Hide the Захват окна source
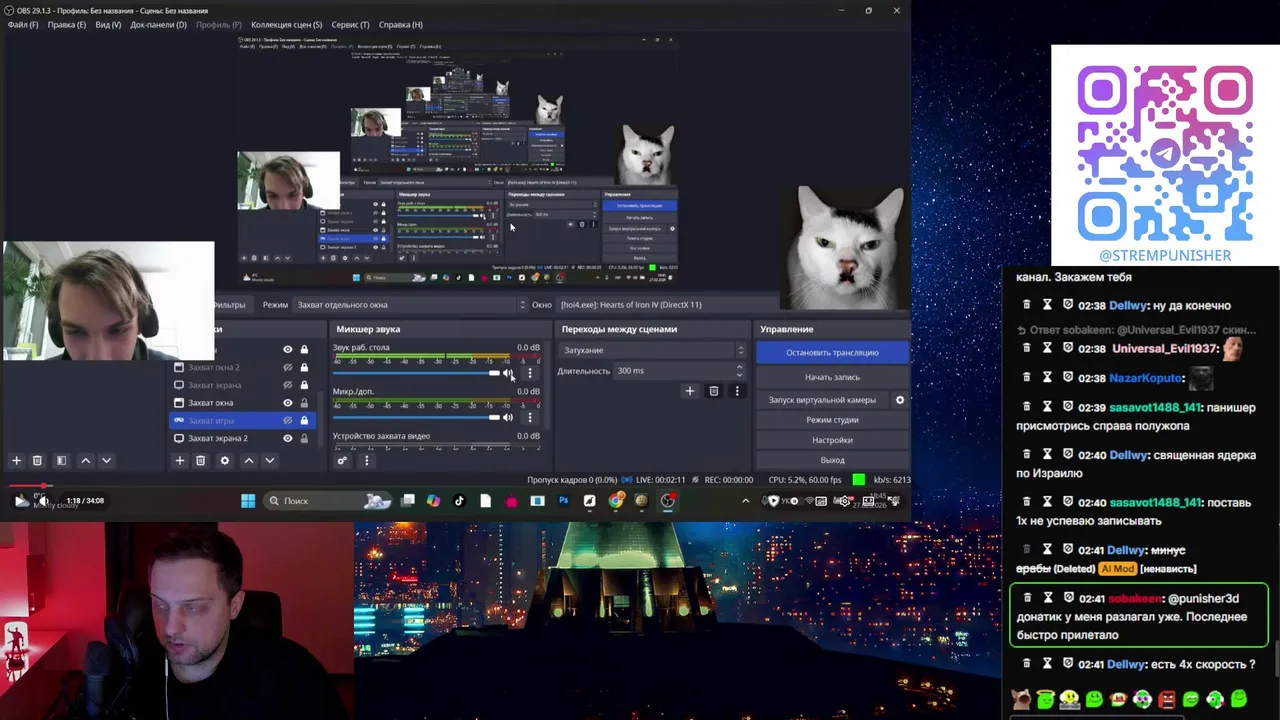1280x720 pixels. [288, 403]
